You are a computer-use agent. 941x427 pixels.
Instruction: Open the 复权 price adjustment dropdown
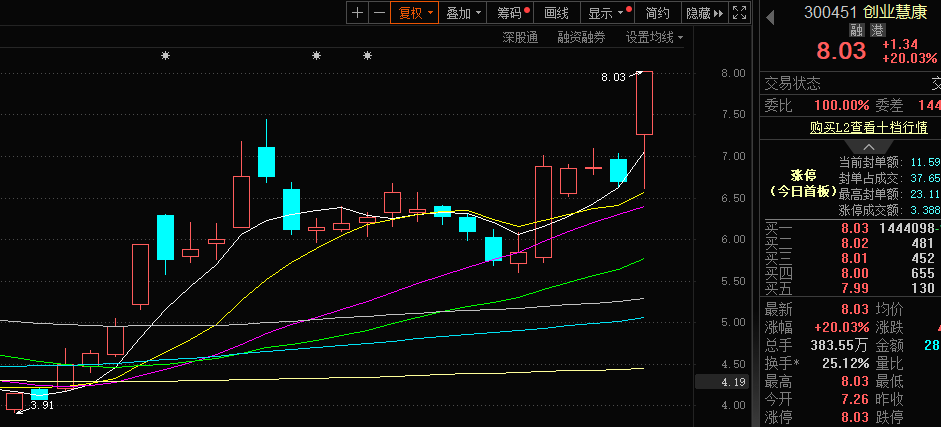(x=415, y=13)
